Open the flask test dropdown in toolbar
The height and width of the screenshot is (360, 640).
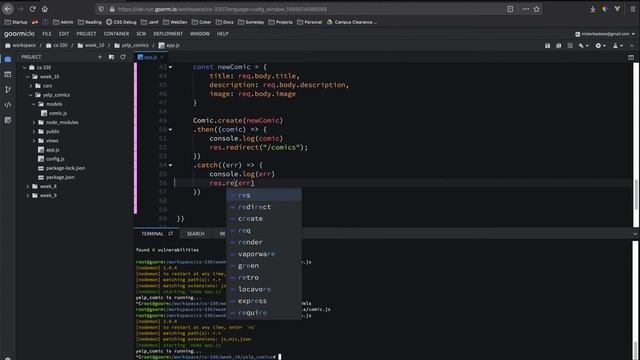click(x=618, y=46)
